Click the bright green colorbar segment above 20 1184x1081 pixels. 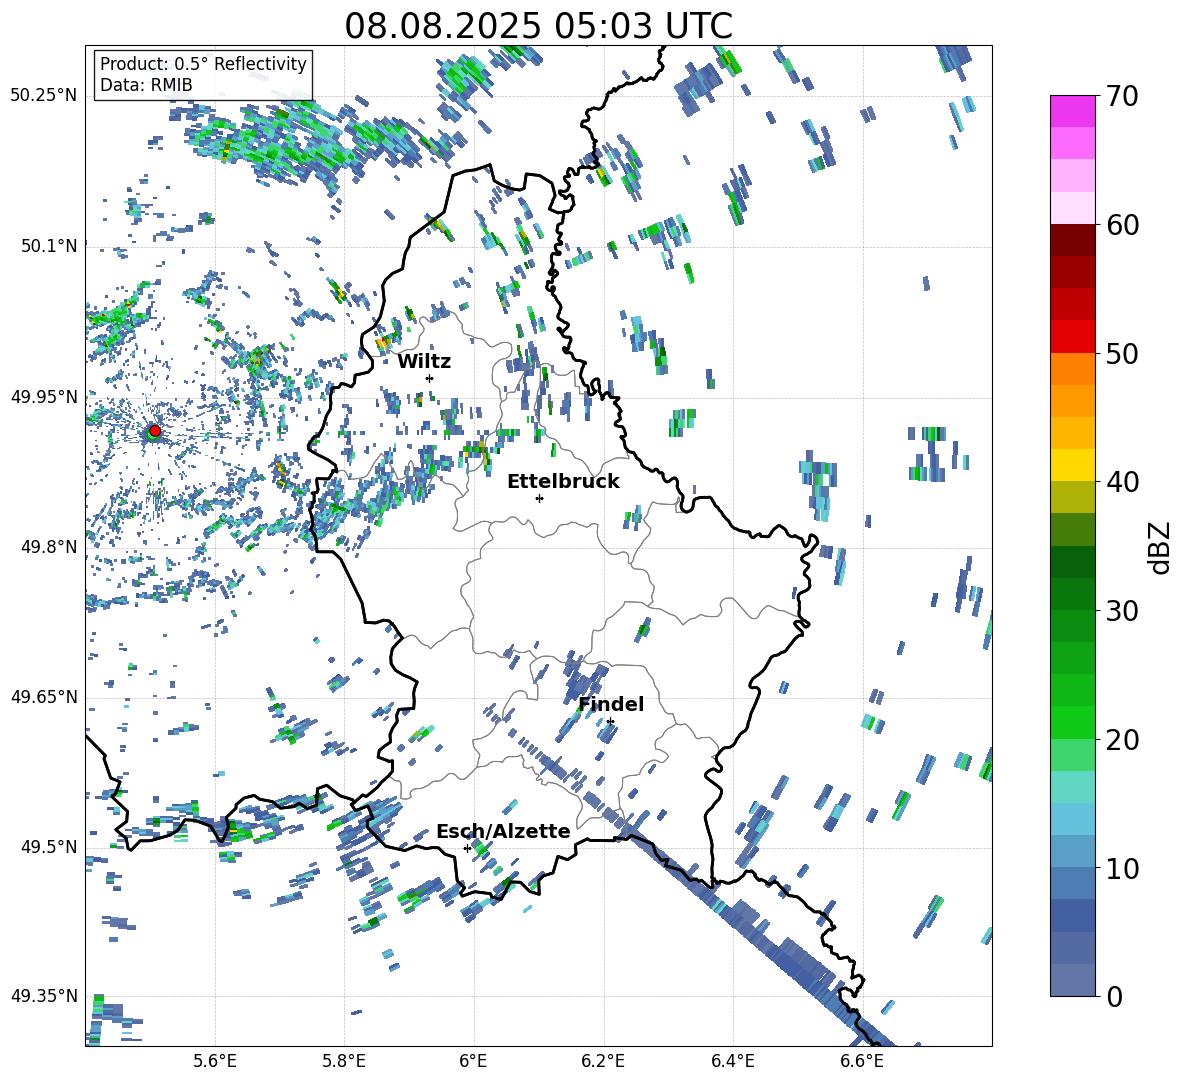point(1072,722)
